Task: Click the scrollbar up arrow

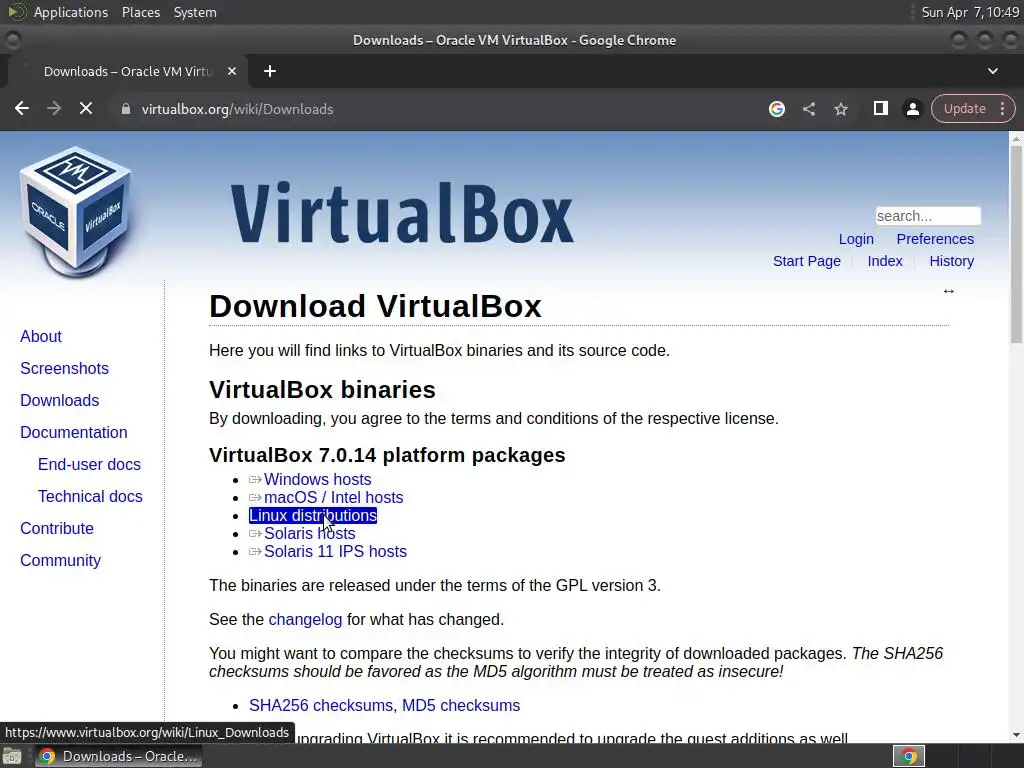Action: [x=1016, y=138]
